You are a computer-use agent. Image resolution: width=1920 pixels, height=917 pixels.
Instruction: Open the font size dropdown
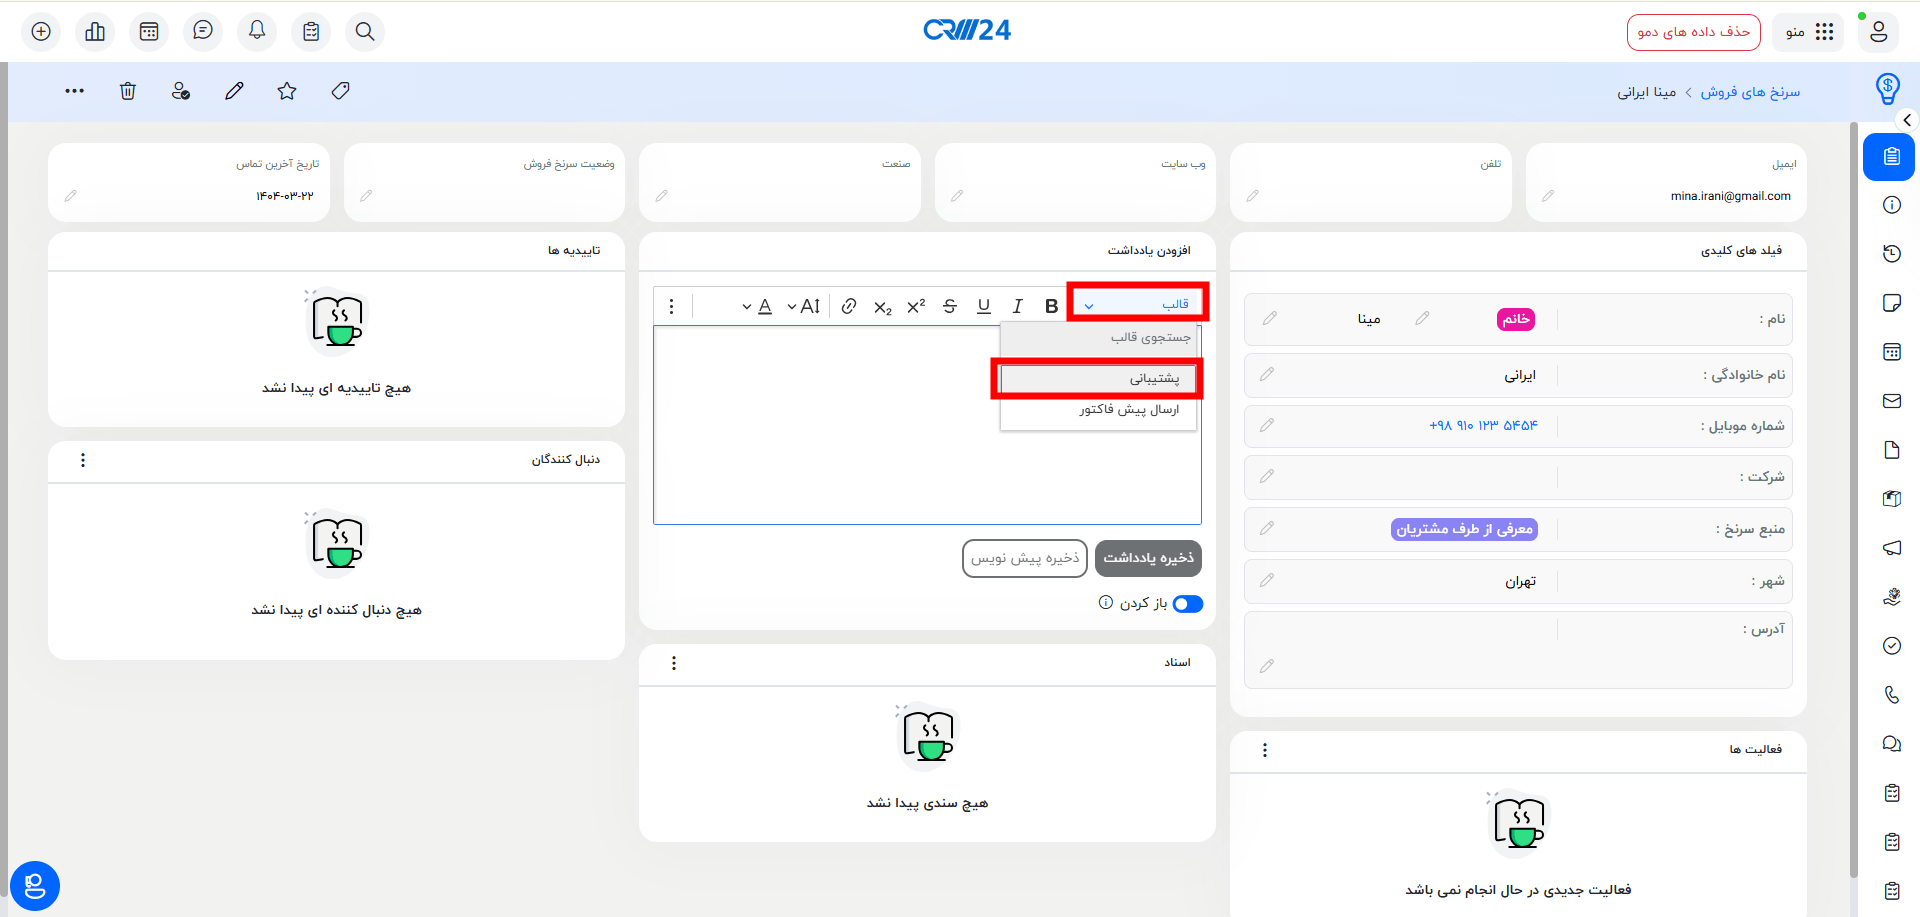point(804,306)
